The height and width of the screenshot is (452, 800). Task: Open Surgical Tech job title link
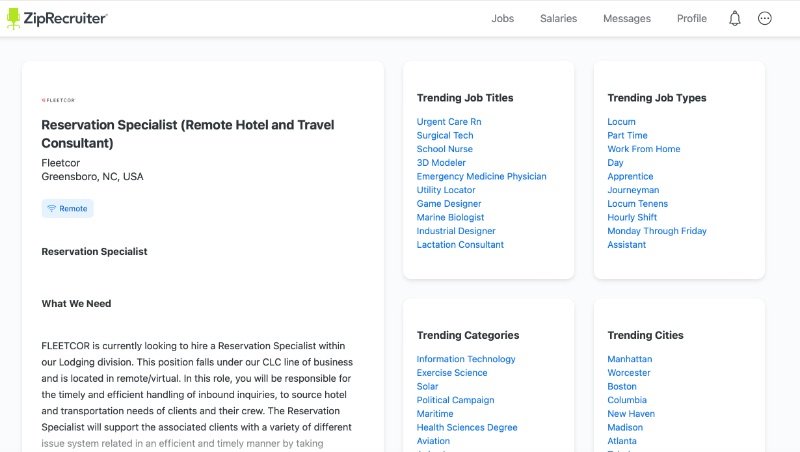tap(445, 135)
